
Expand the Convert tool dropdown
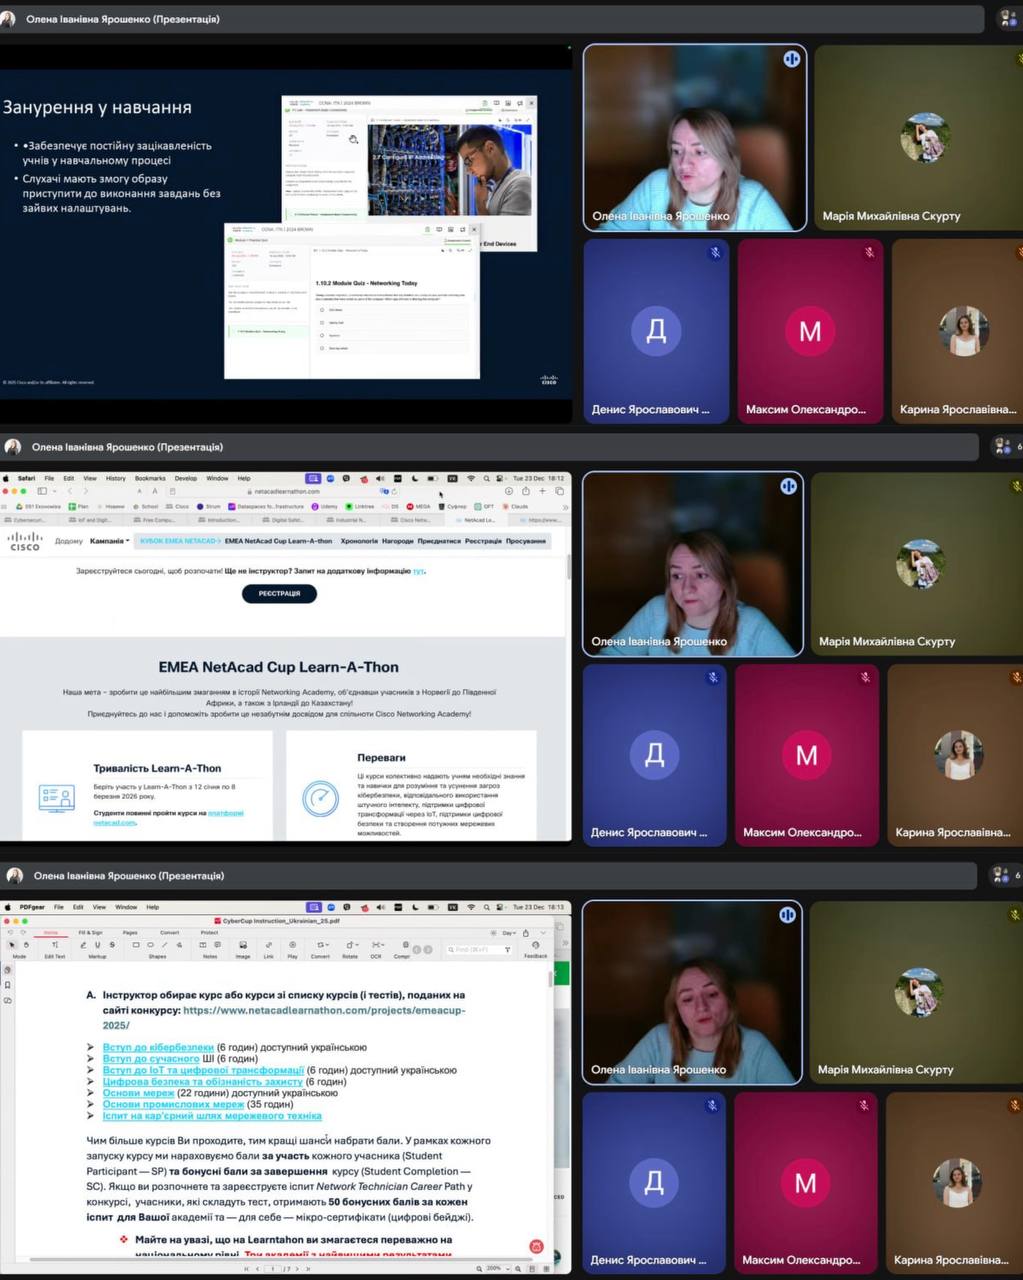(x=320, y=949)
